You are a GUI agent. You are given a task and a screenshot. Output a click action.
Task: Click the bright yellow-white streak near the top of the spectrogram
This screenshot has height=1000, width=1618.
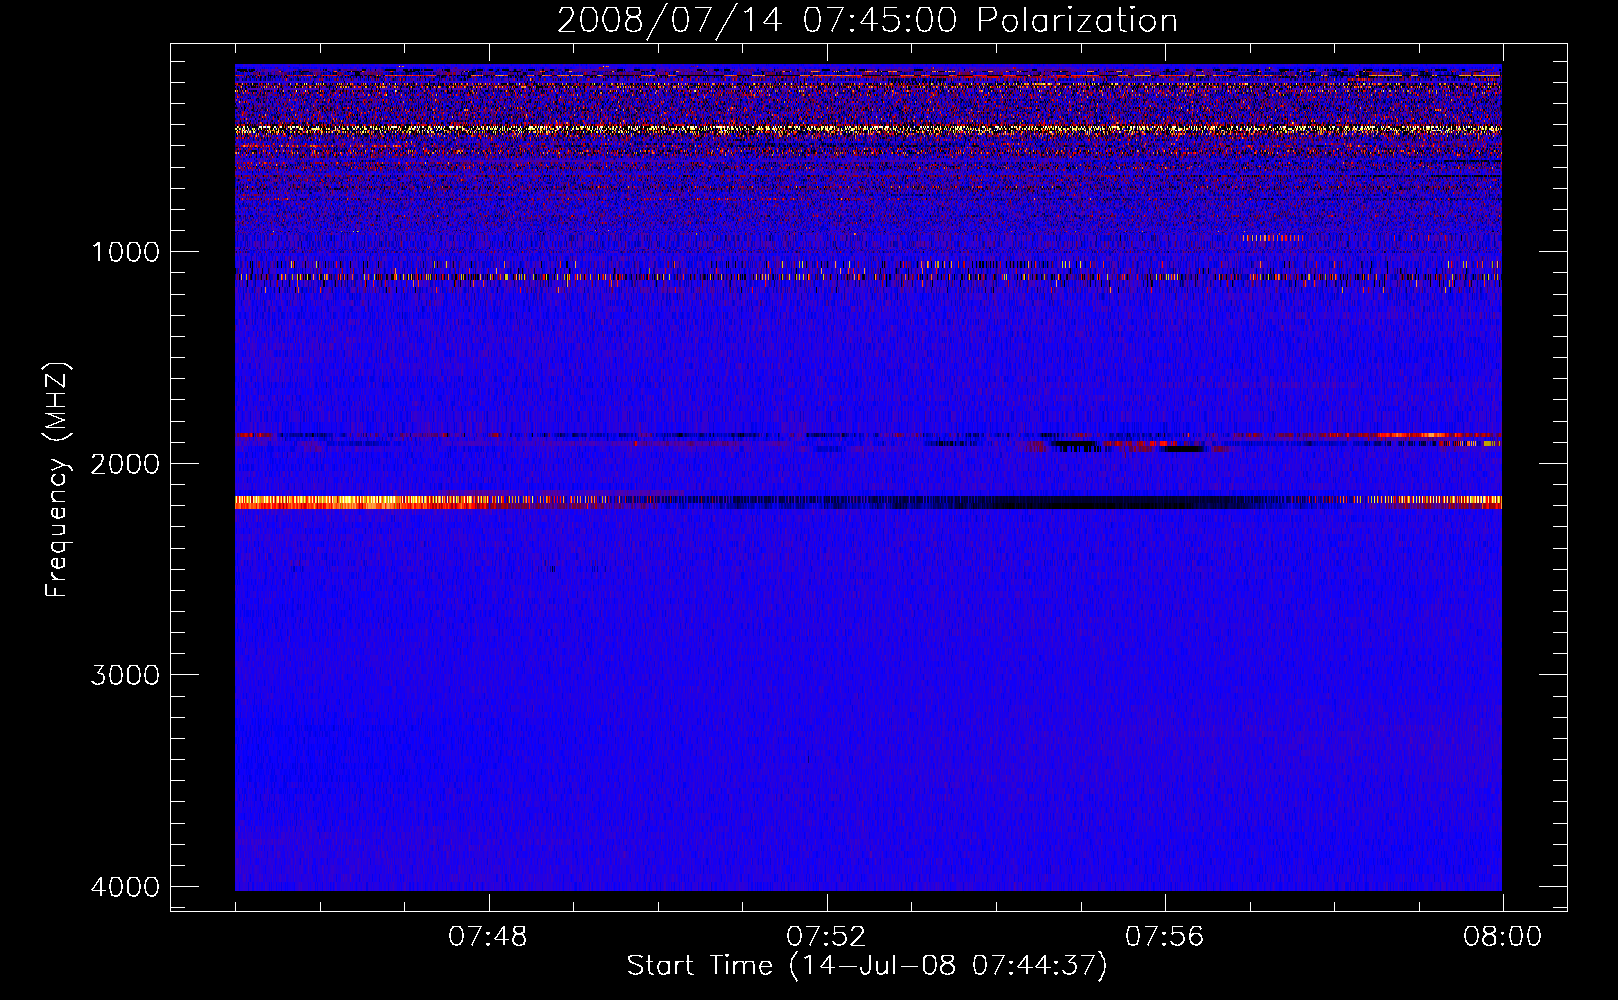pos(868,129)
